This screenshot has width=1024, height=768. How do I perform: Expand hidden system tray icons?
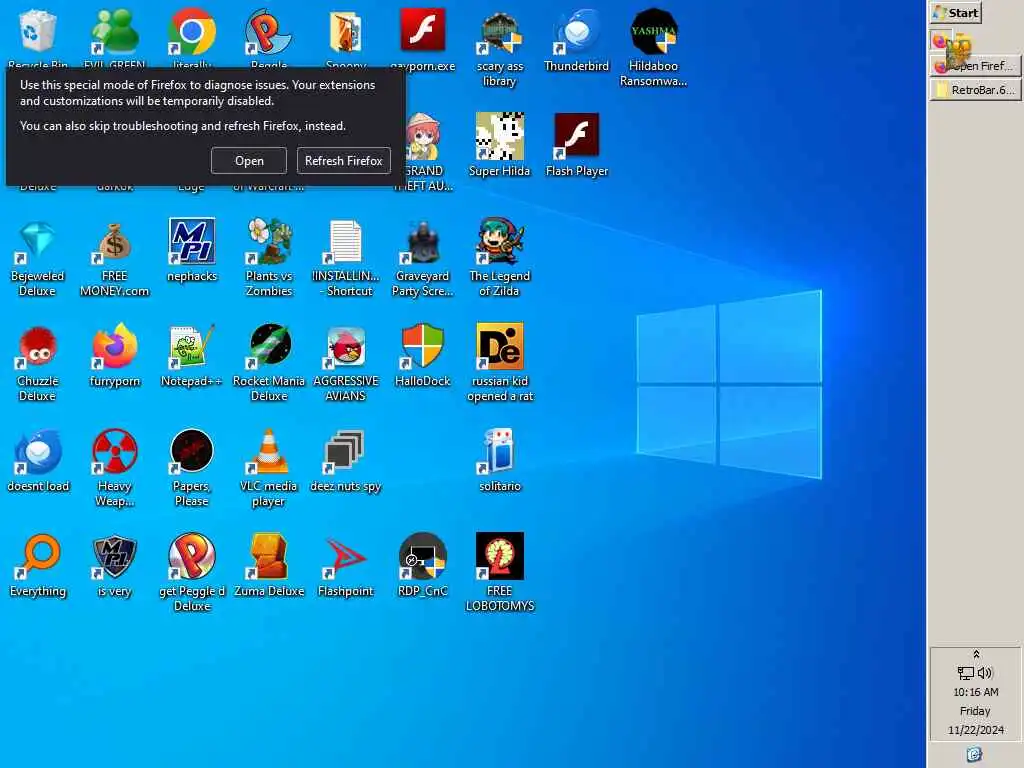(976, 654)
